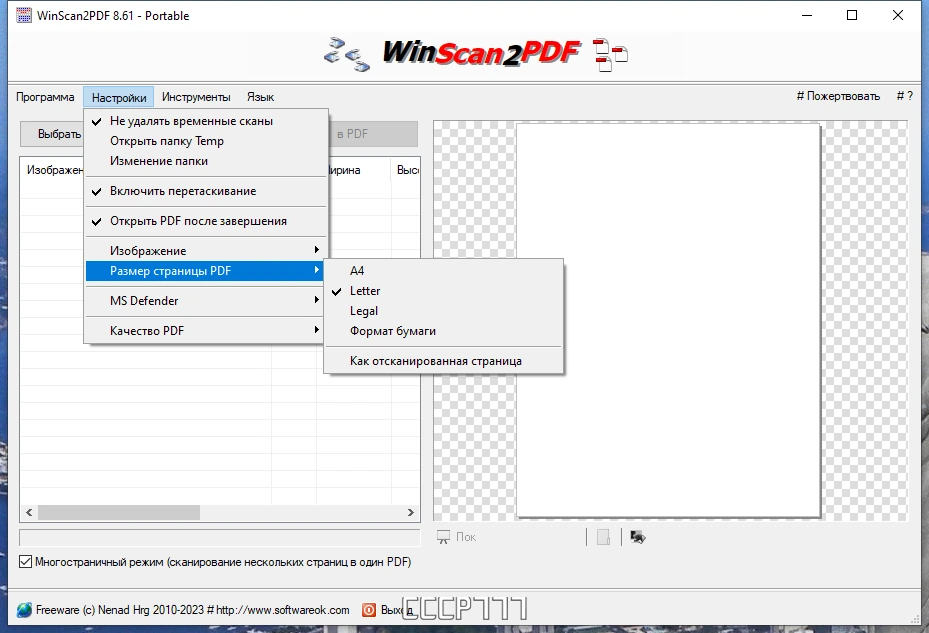Expand the Изображение submenu
The height and width of the screenshot is (633, 929).
(206, 251)
